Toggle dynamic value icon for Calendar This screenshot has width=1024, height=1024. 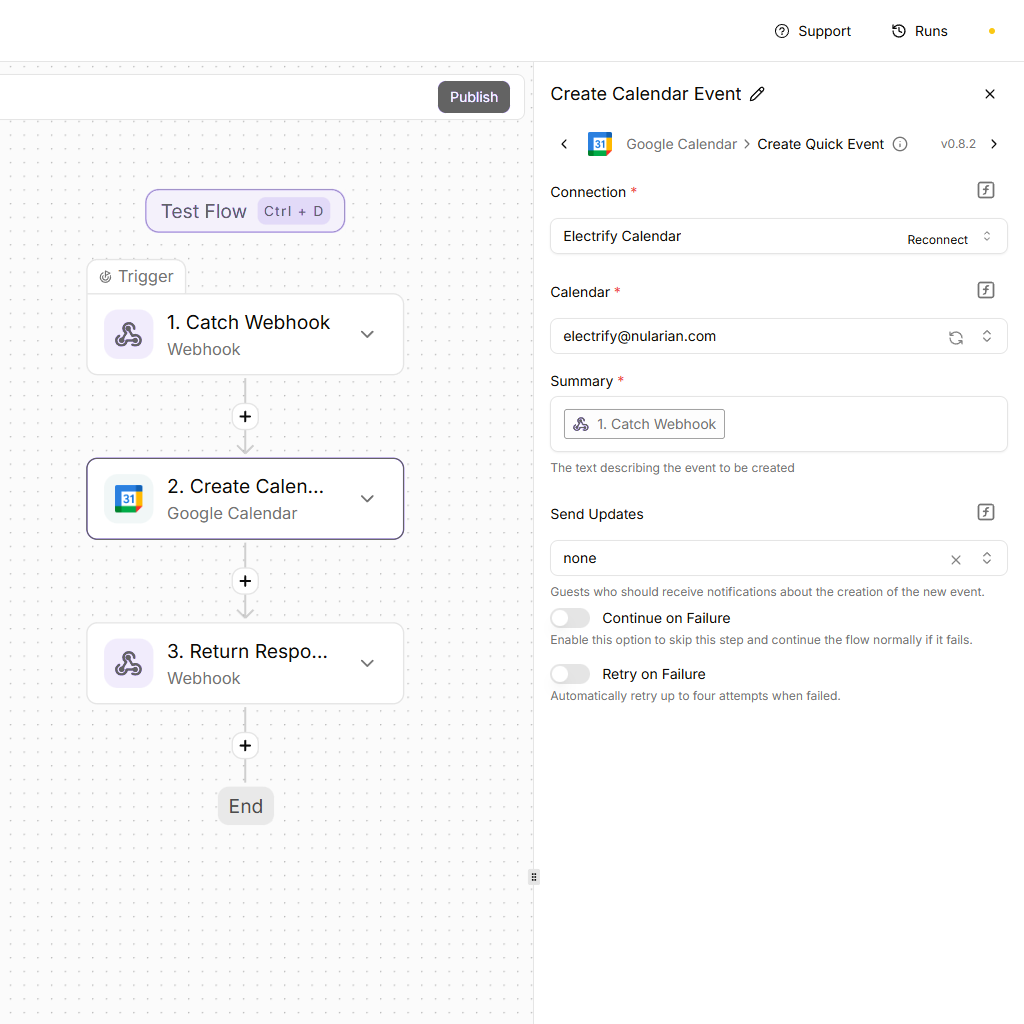pyautogui.click(x=985, y=290)
